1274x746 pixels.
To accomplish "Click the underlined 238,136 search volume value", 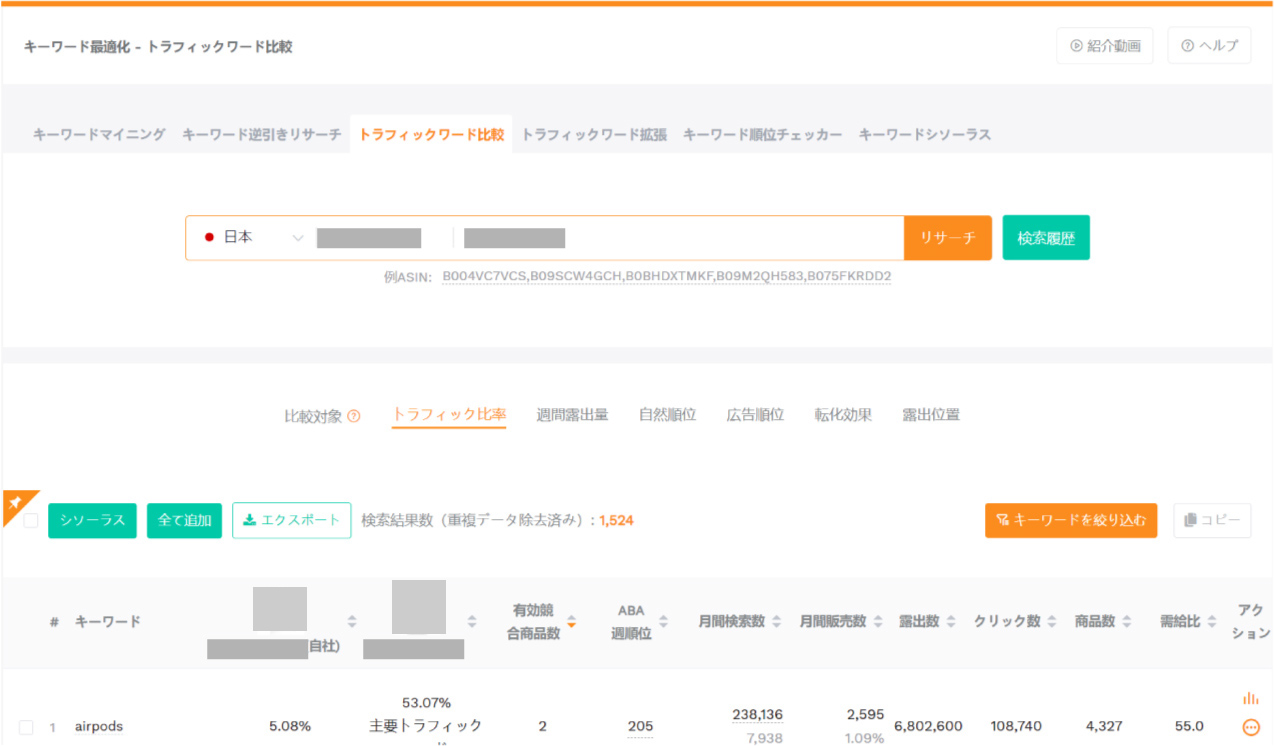I will pyautogui.click(x=757, y=714).
